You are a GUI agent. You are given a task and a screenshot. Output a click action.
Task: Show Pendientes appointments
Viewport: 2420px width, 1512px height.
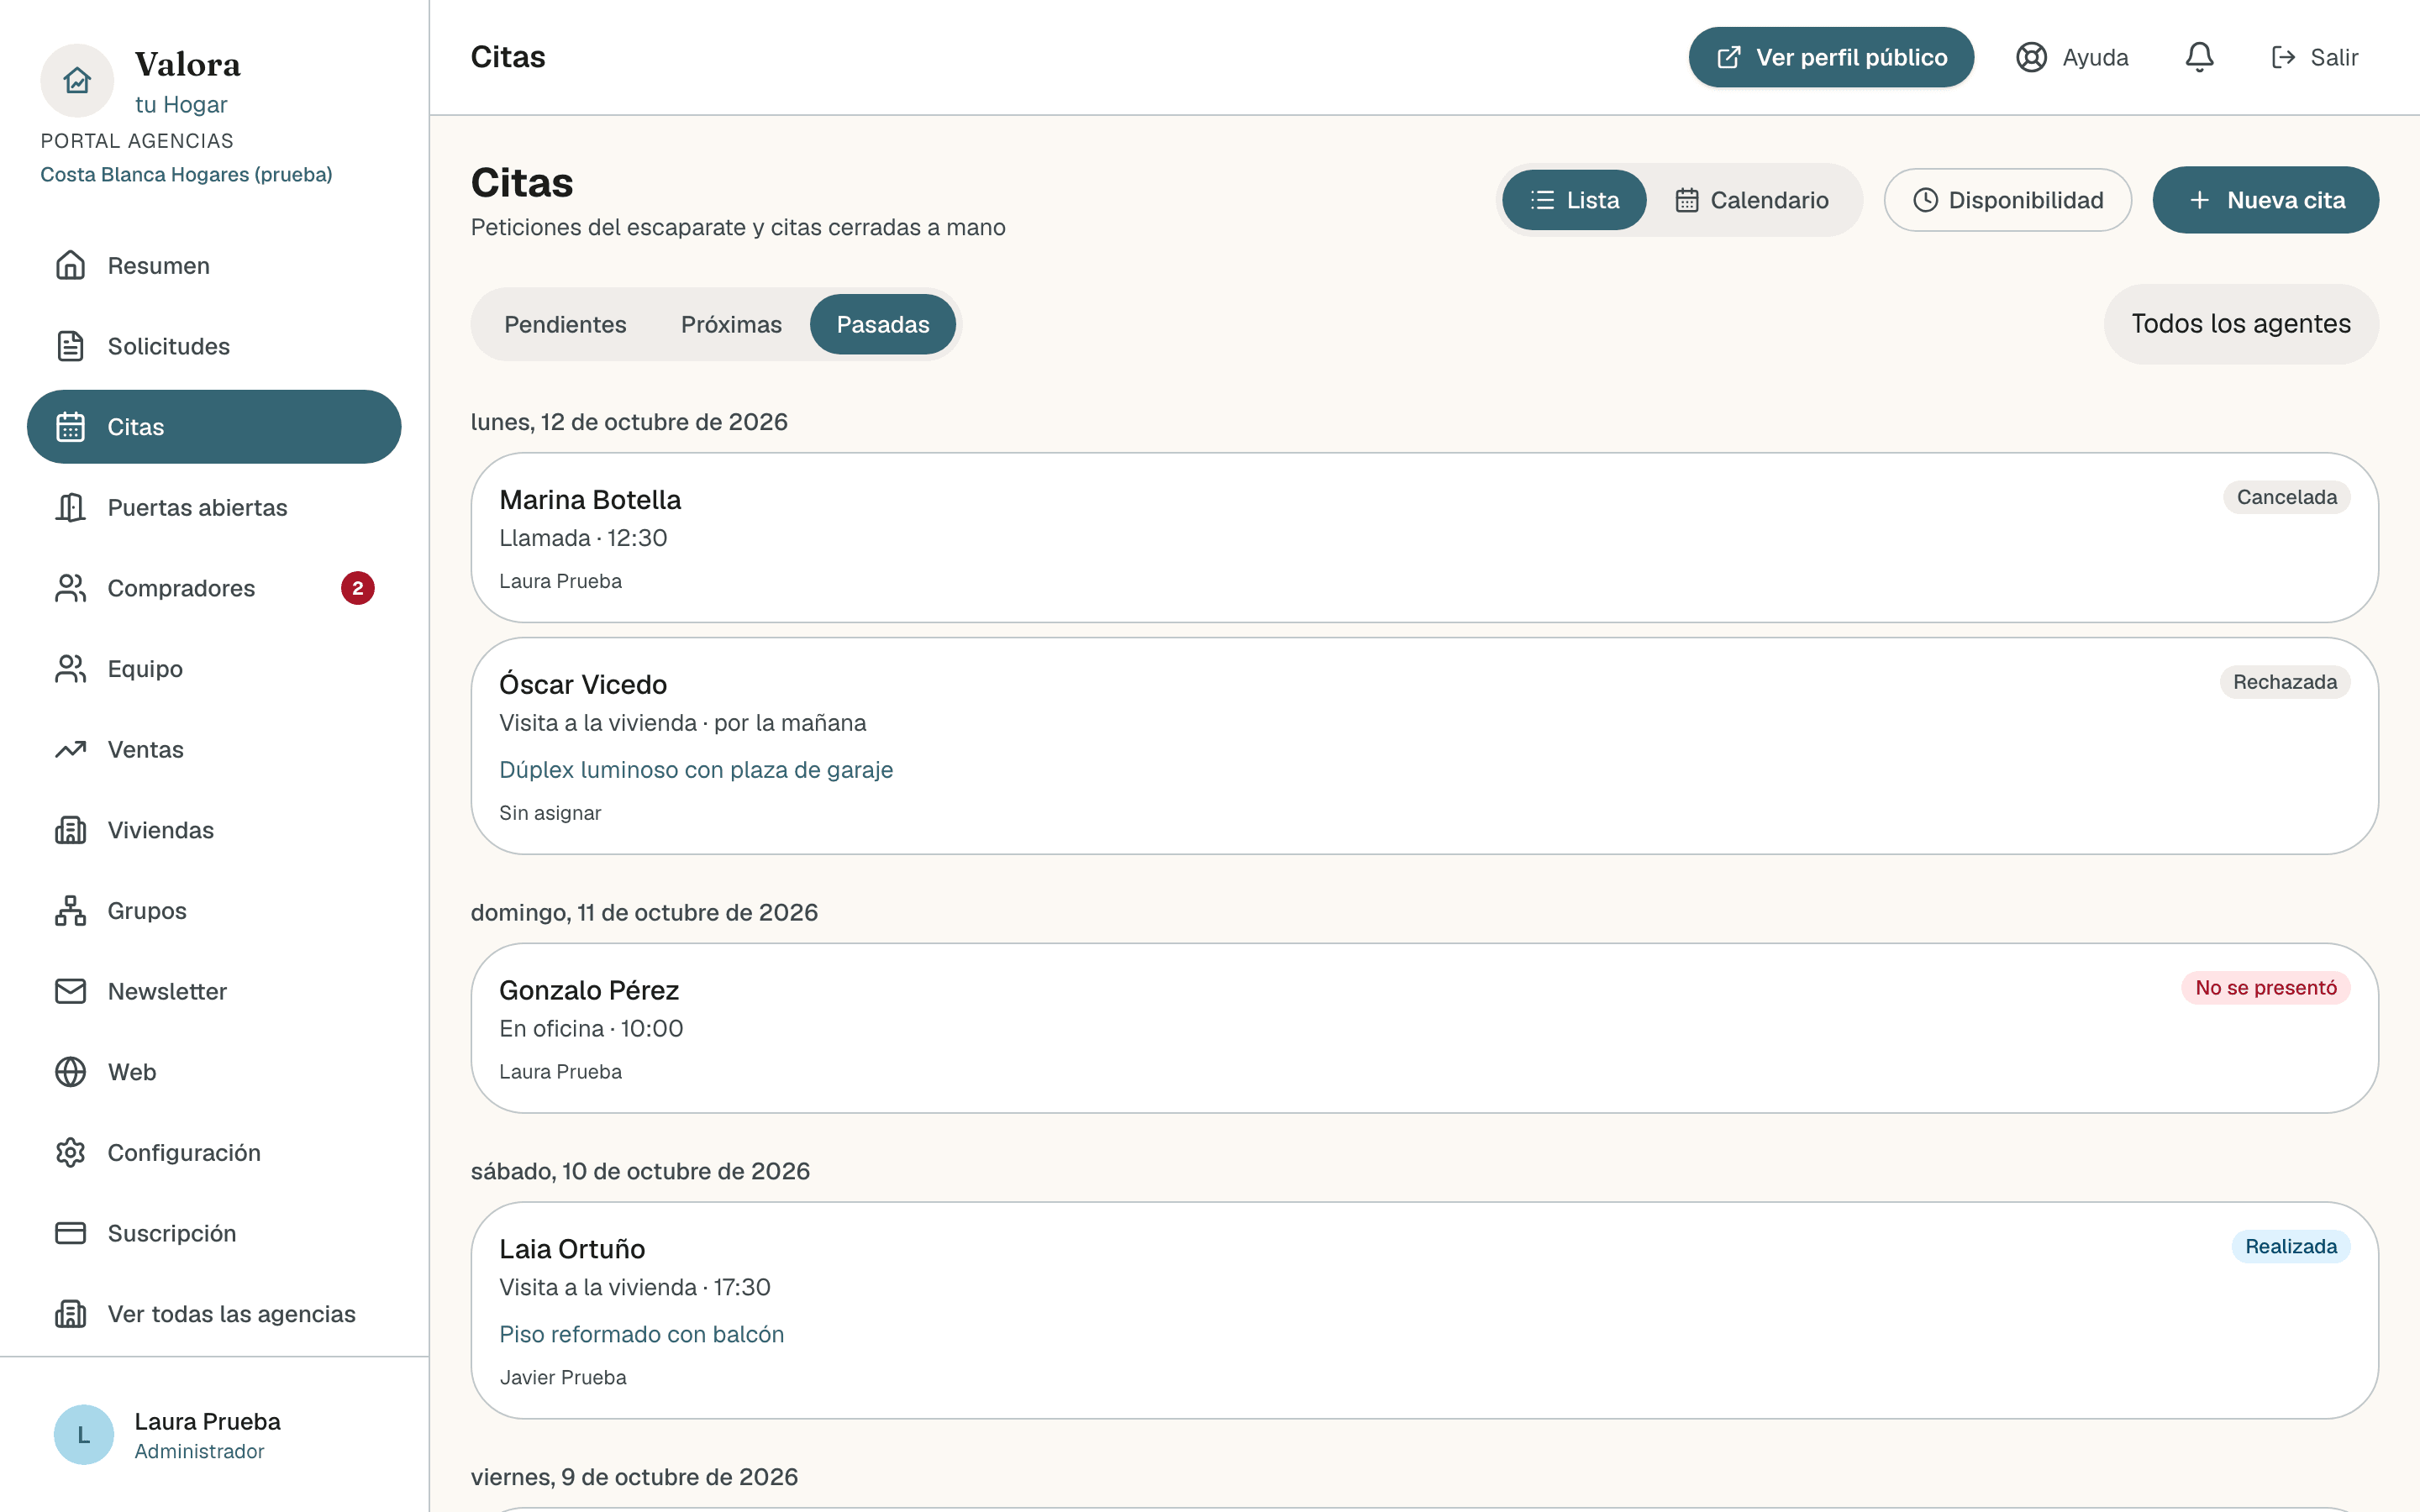pyautogui.click(x=565, y=324)
